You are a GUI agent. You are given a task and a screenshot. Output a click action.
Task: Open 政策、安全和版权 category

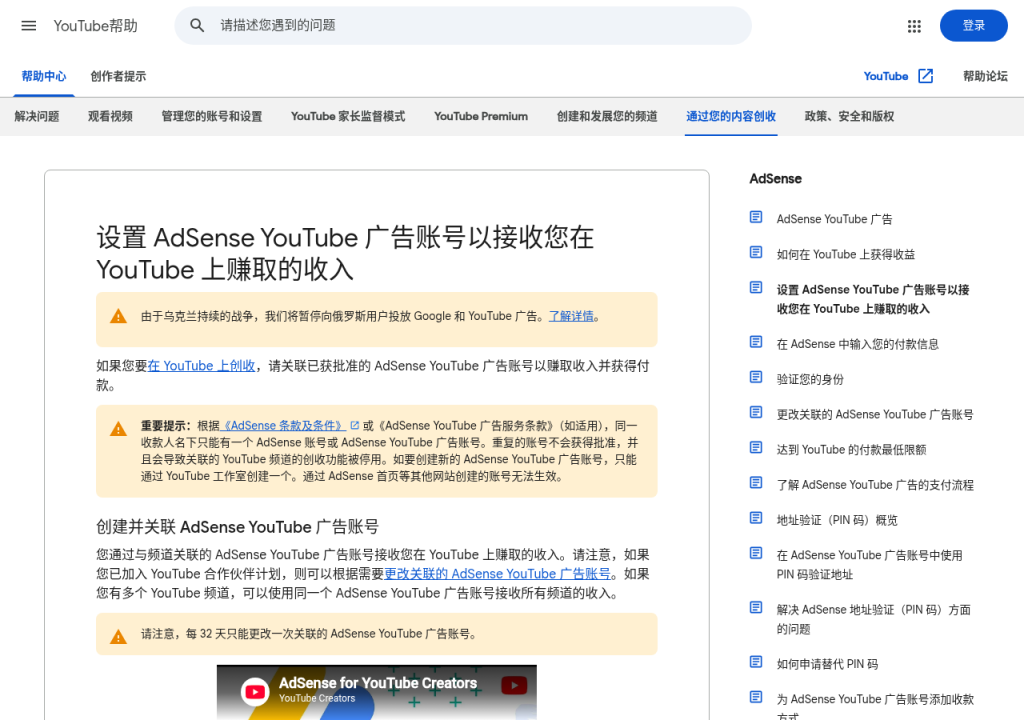click(x=850, y=116)
